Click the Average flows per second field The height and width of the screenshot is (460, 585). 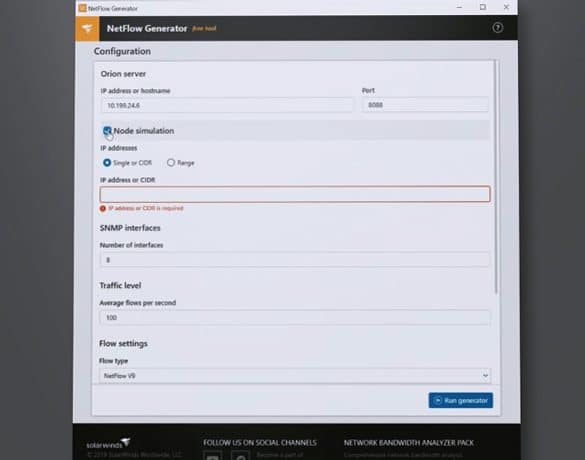pos(294,317)
